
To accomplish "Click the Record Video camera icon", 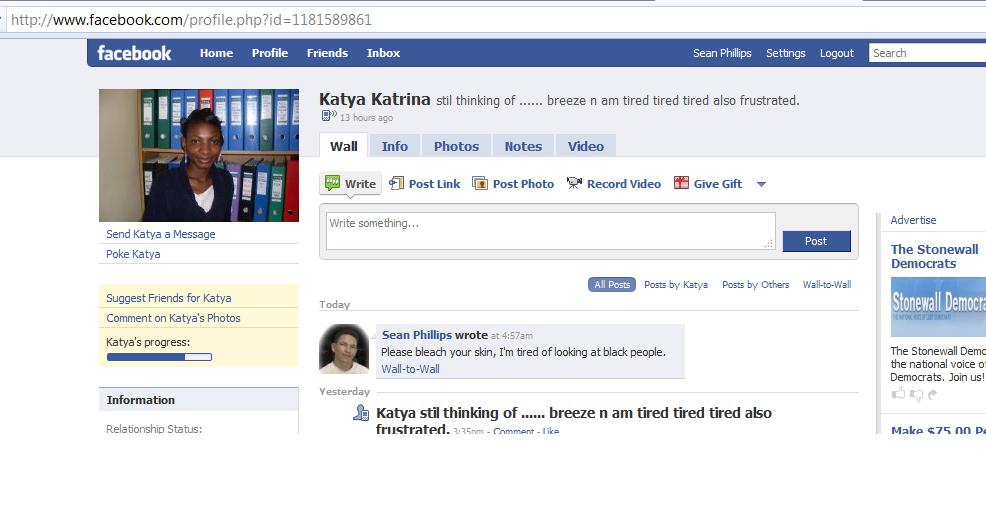I will [x=574, y=183].
